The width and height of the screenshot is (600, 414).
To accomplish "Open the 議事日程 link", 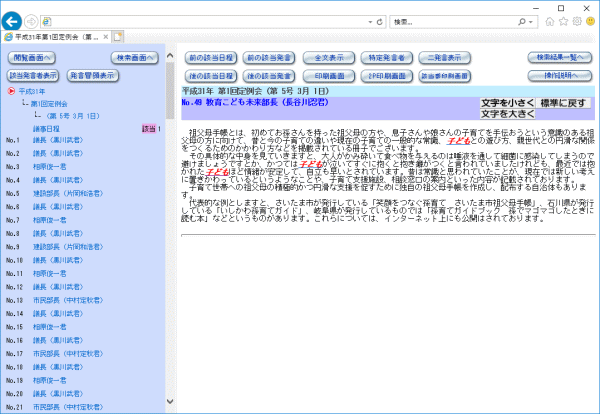I will [46, 129].
